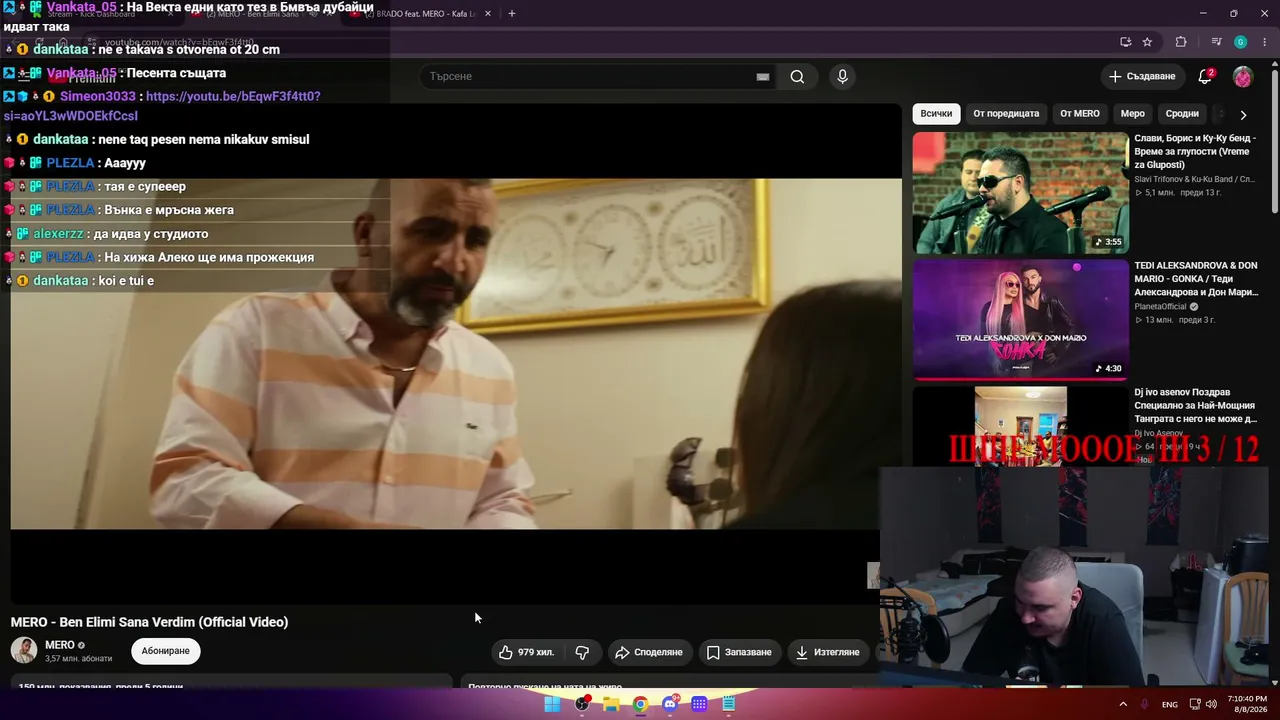This screenshot has height=720, width=1280.
Task: Click the YouTube search magnifier button
Action: tap(797, 76)
